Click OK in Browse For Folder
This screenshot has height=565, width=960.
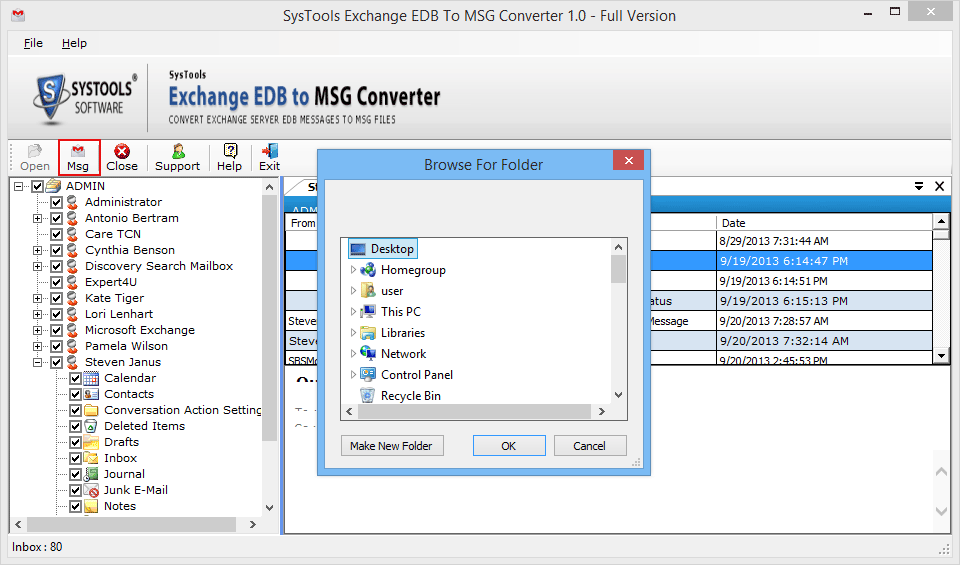coord(509,446)
